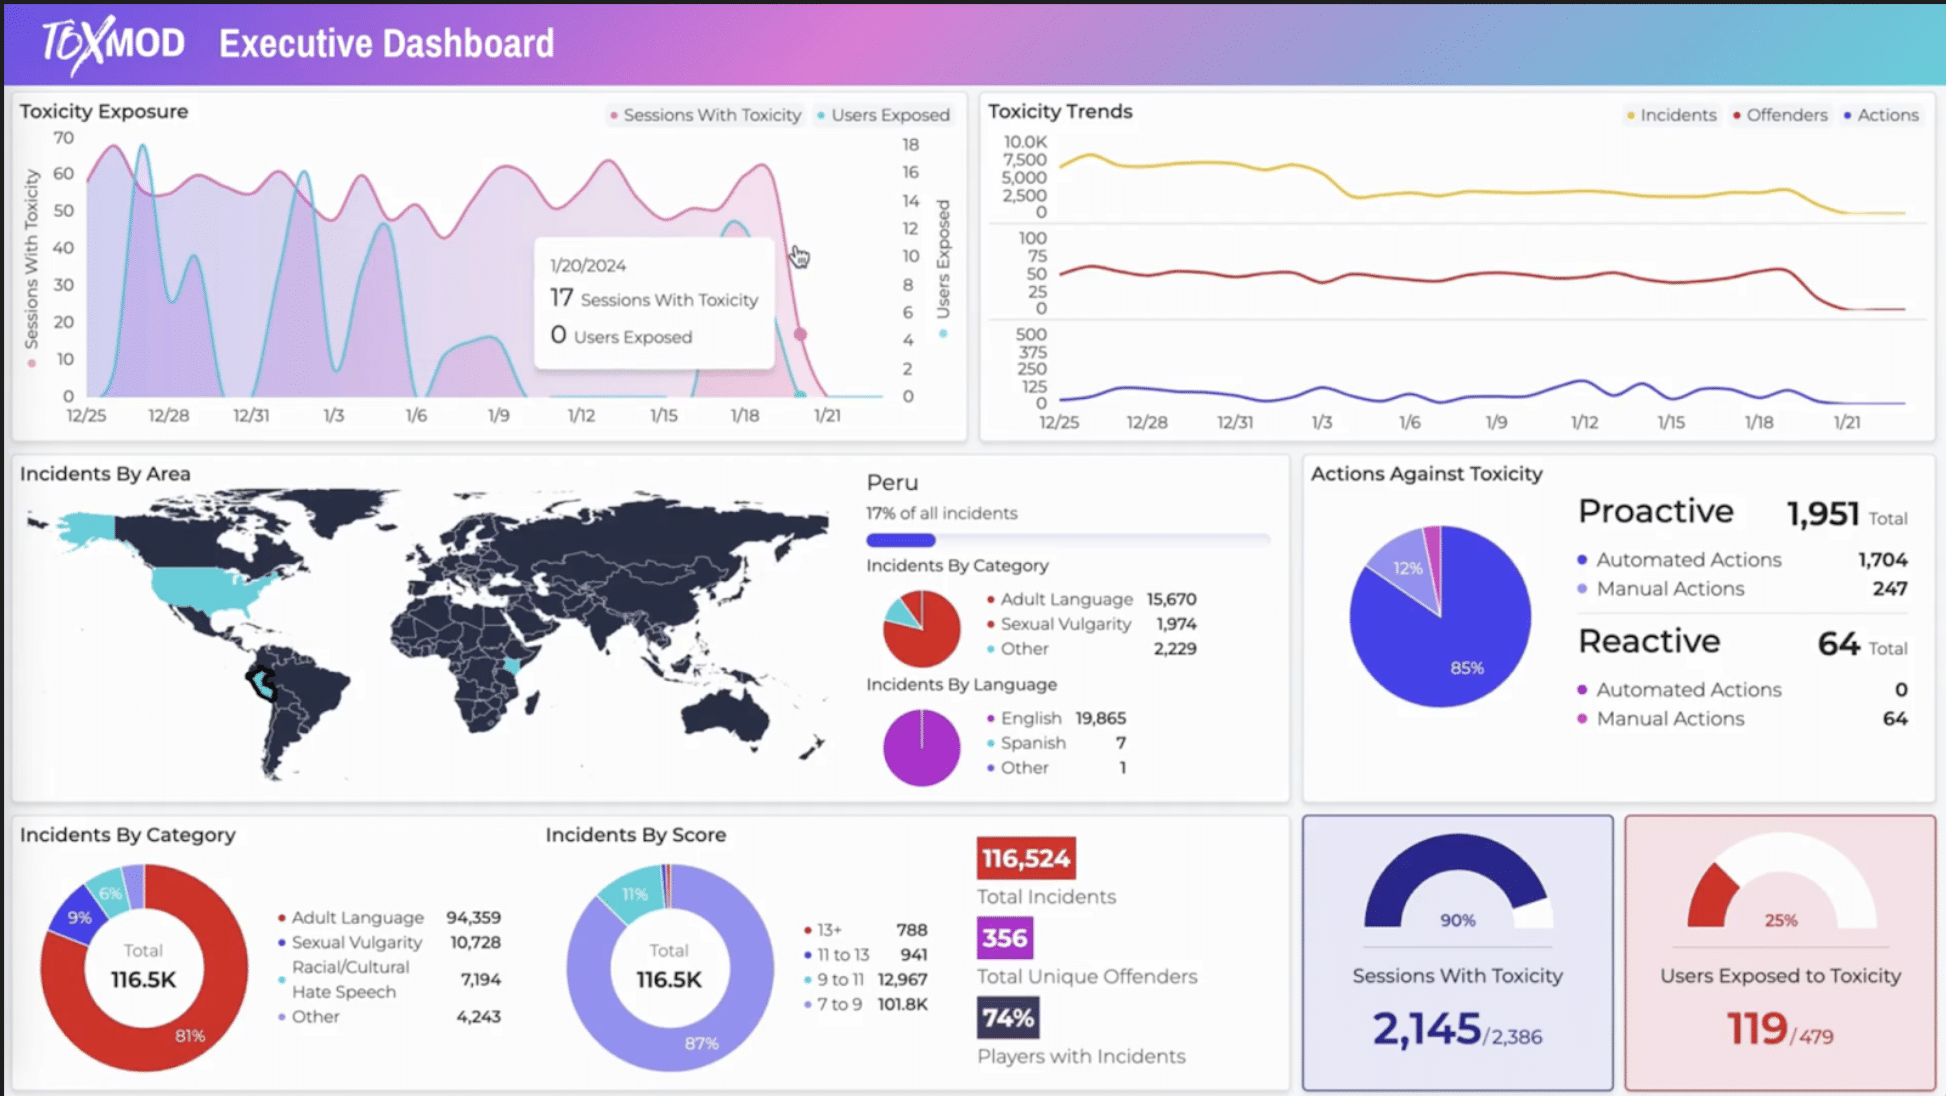1946x1096 pixels.
Task: Click the 90% Sessions With Toxicity gauge
Action: tap(1457, 883)
